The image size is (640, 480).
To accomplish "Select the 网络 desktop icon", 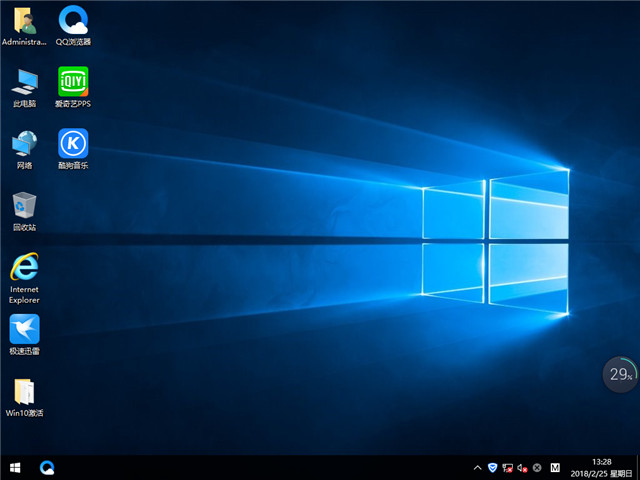I will tap(24, 149).
